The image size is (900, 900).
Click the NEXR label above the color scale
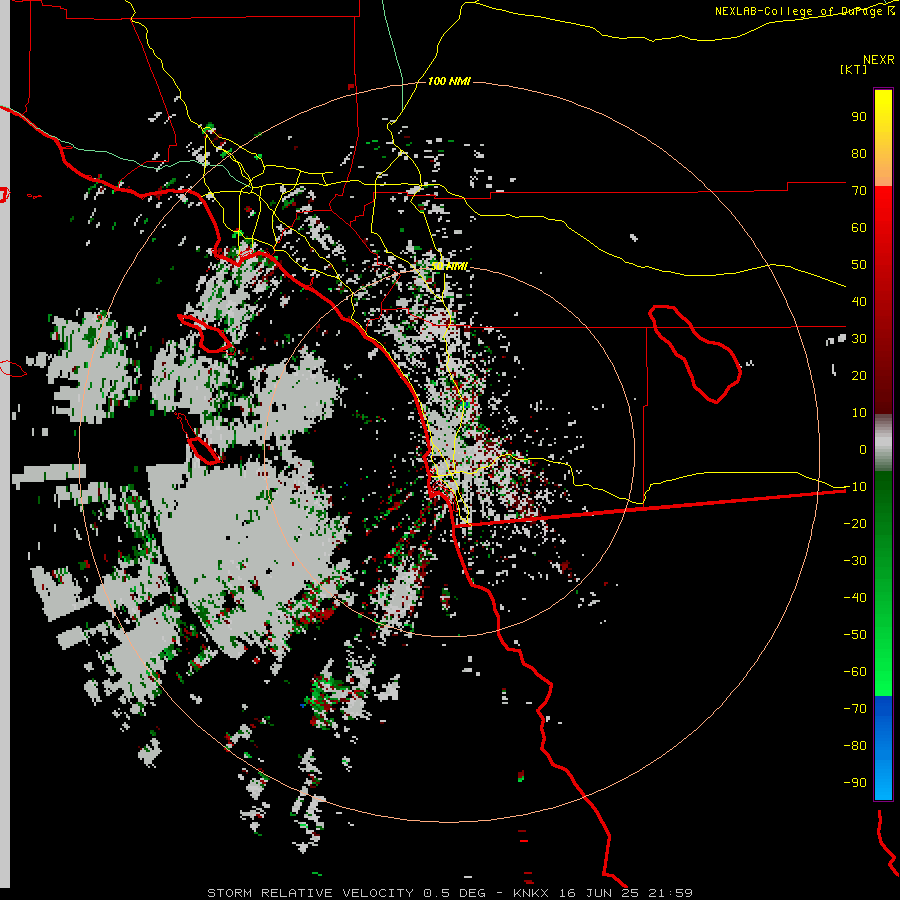[x=879, y=60]
